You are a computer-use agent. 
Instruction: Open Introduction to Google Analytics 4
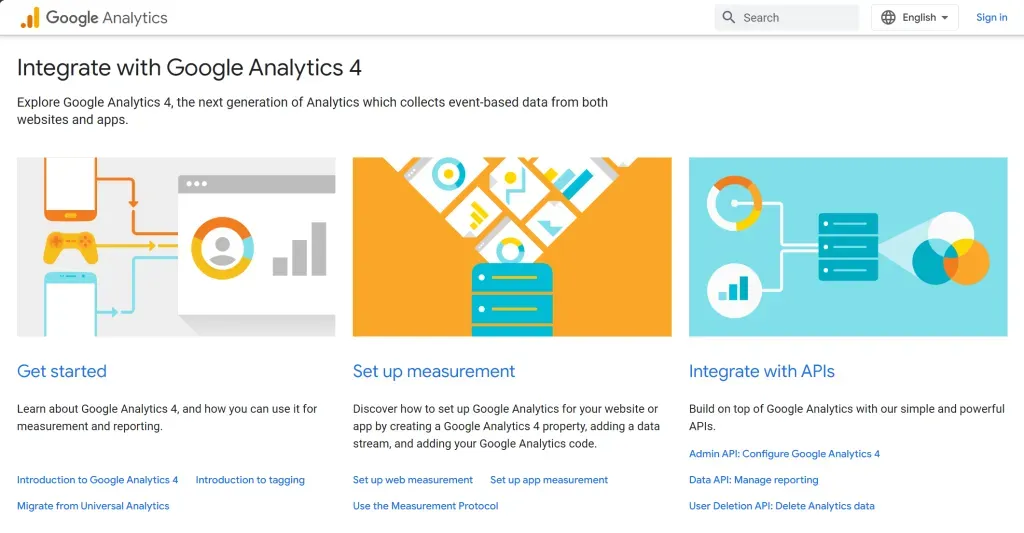[x=98, y=480]
